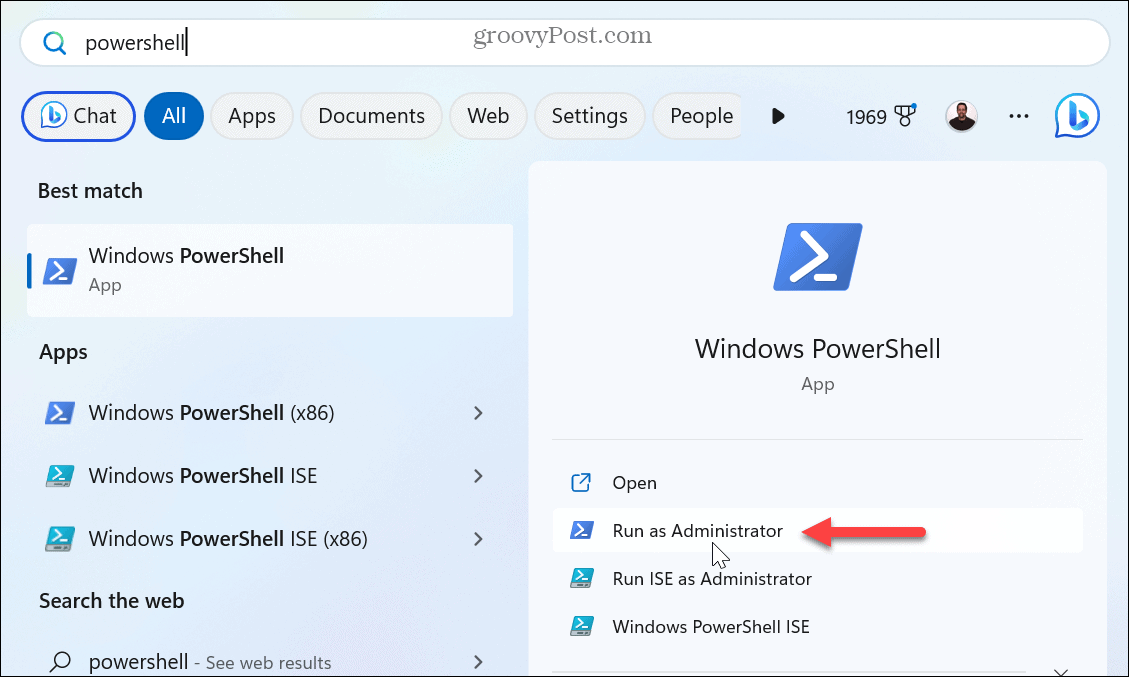Click the Run ISE as Administrator icon
Viewport: 1129px width, 677px height.
click(x=582, y=578)
